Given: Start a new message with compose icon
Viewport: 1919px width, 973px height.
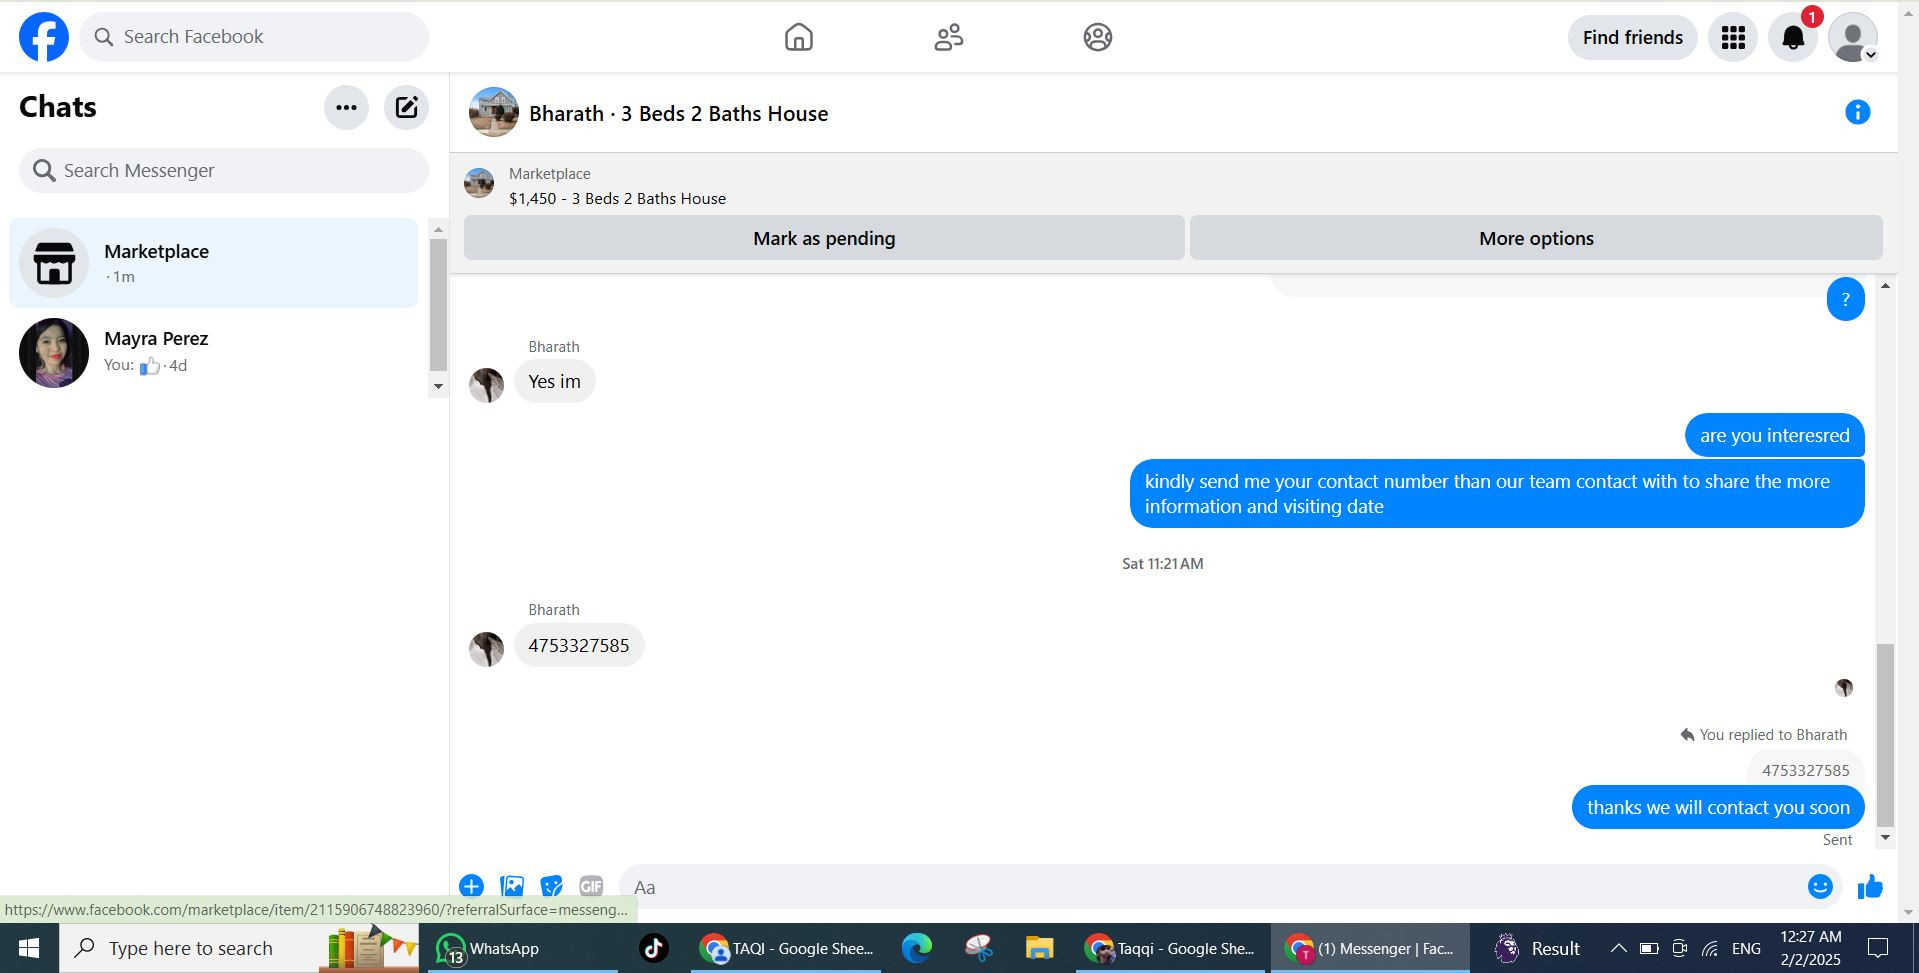Looking at the screenshot, I should point(406,107).
